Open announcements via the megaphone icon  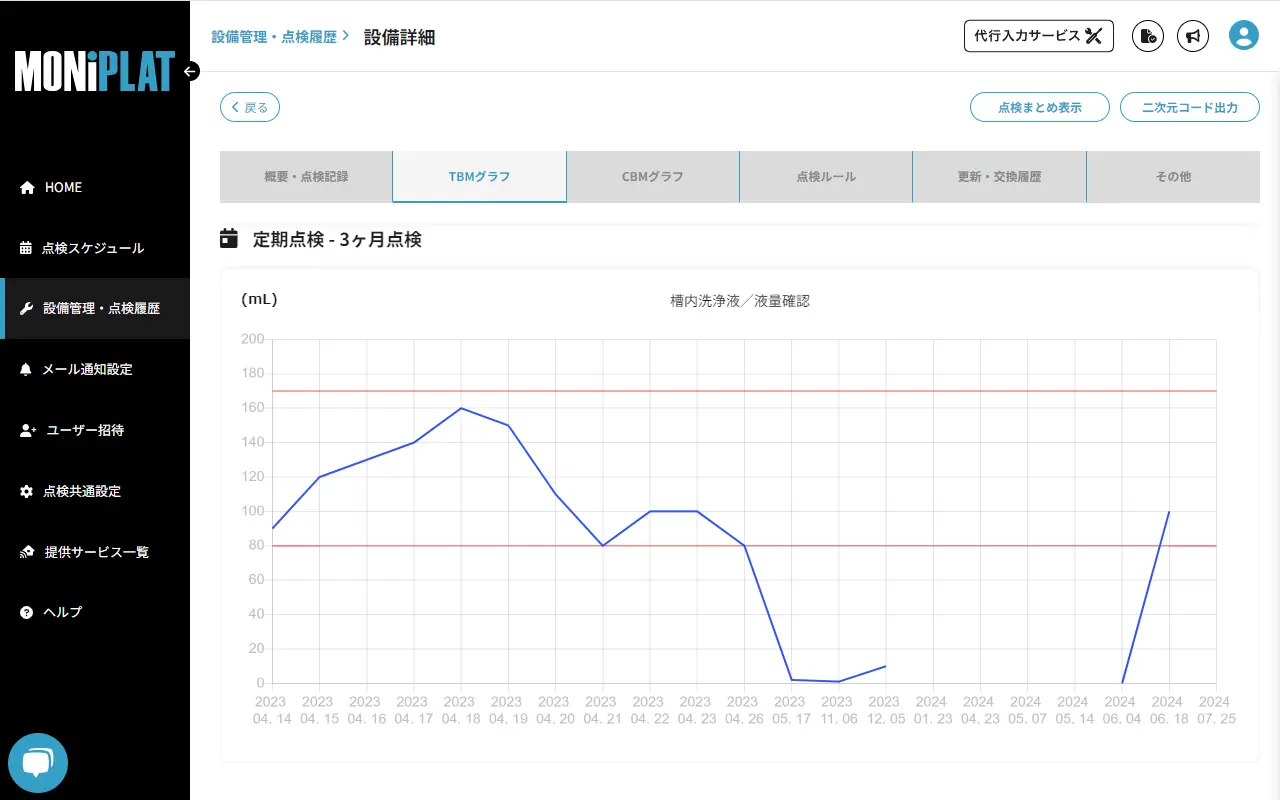1192,36
